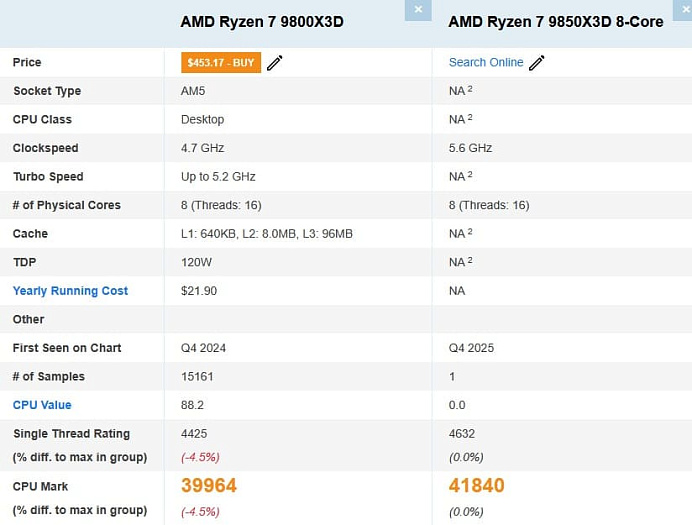Click the NA footnote in TDP row

pos(460,262)
